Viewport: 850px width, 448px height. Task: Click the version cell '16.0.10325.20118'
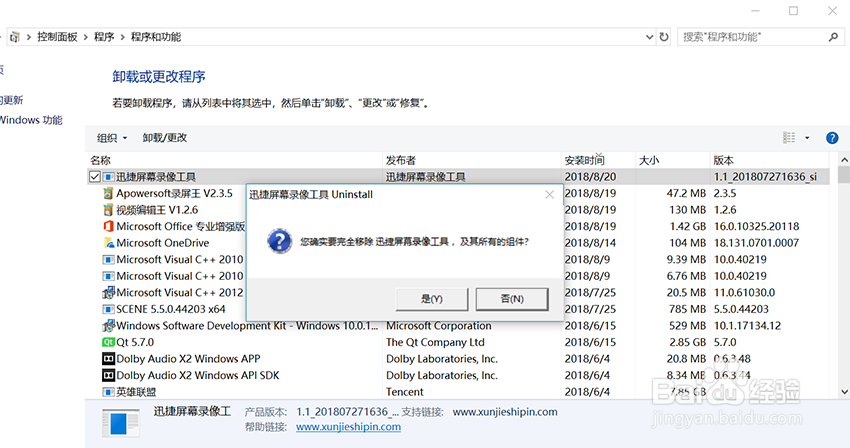pos(757,226)
